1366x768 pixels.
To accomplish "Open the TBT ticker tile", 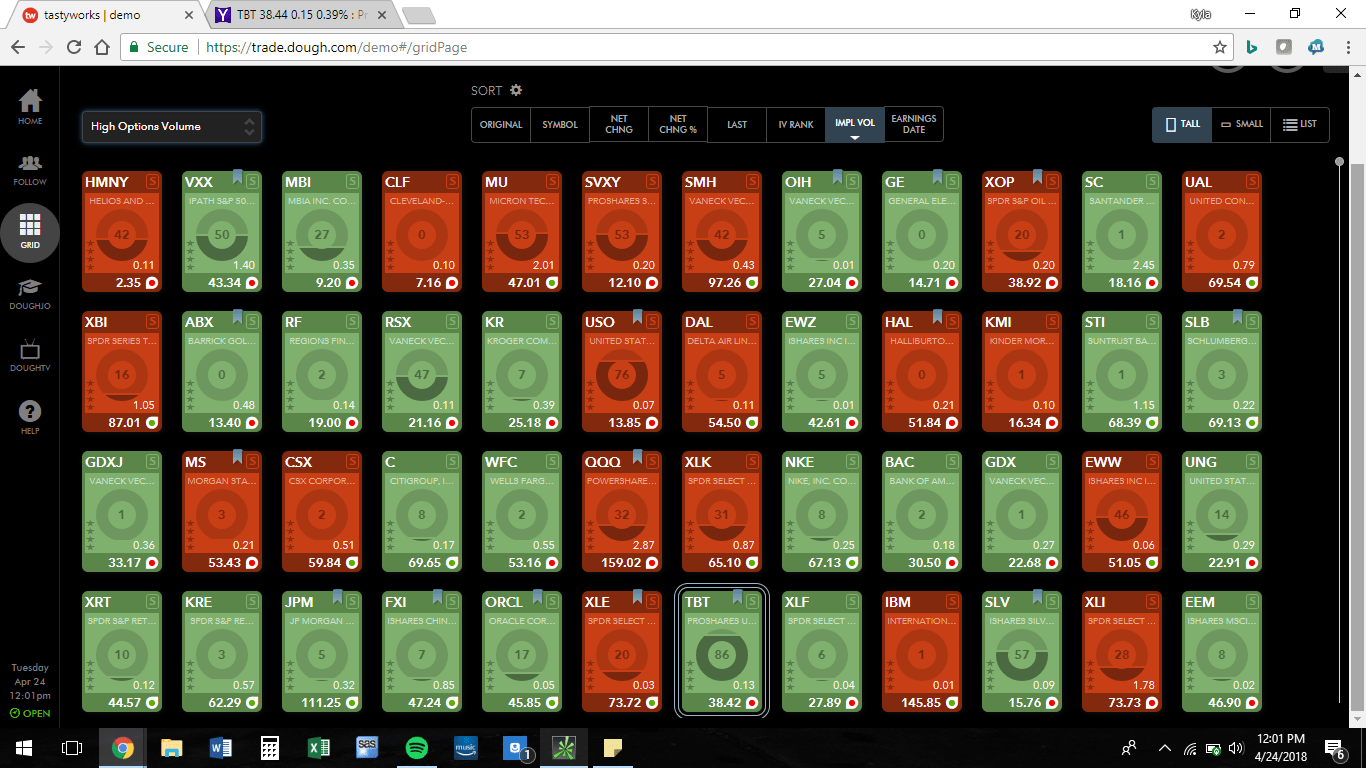I will coord(721,652).
